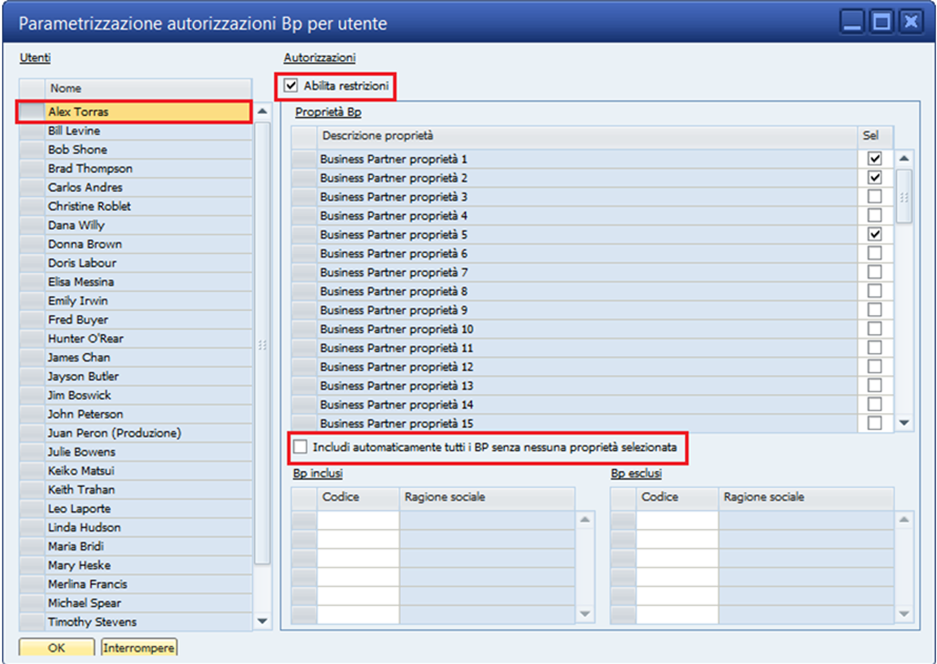The image size is (937, 664).
Task: Click first Codice field under Bp esclusi
Action: (677, 520)
